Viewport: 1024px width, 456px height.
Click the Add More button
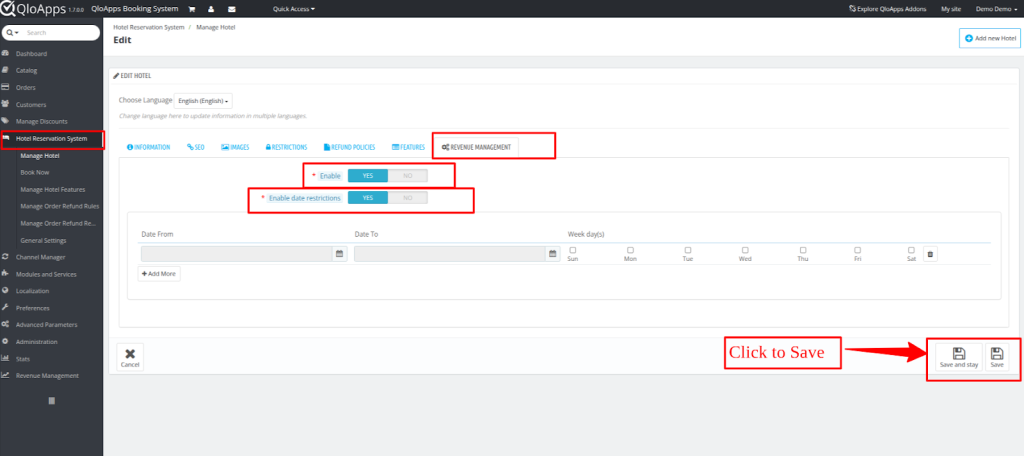pyautogui.click(x=159, y=273)
